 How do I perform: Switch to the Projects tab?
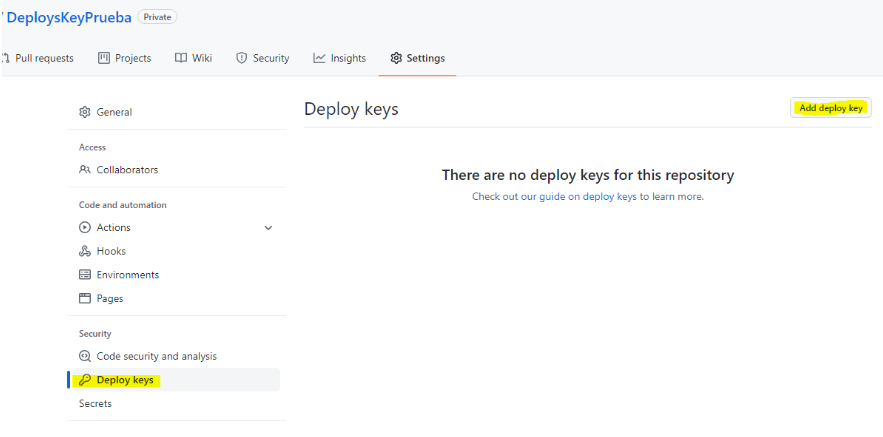point(124,58)
